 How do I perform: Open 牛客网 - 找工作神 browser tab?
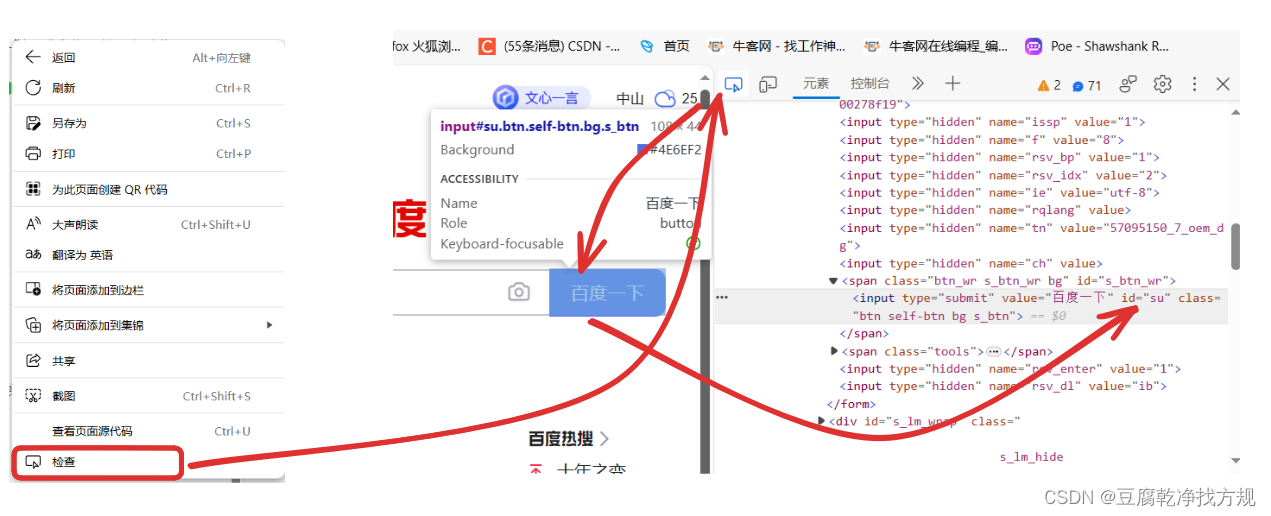(x=776, y=46)
